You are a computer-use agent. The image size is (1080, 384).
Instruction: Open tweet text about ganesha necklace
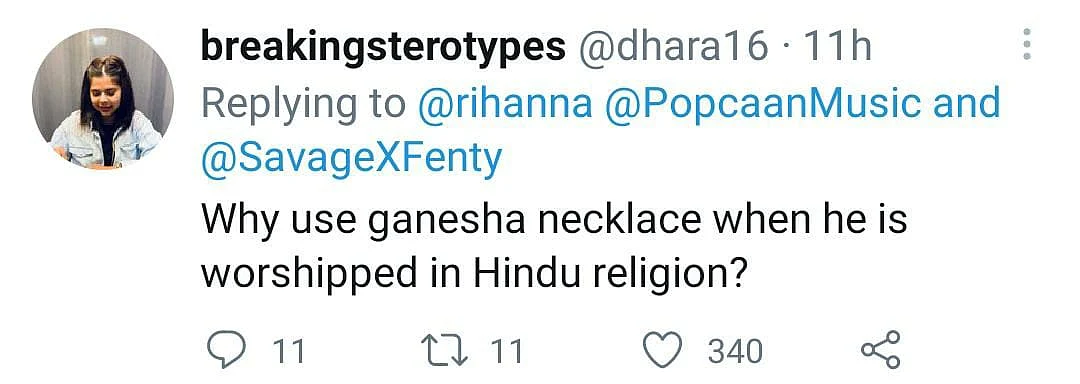point(554,247)
